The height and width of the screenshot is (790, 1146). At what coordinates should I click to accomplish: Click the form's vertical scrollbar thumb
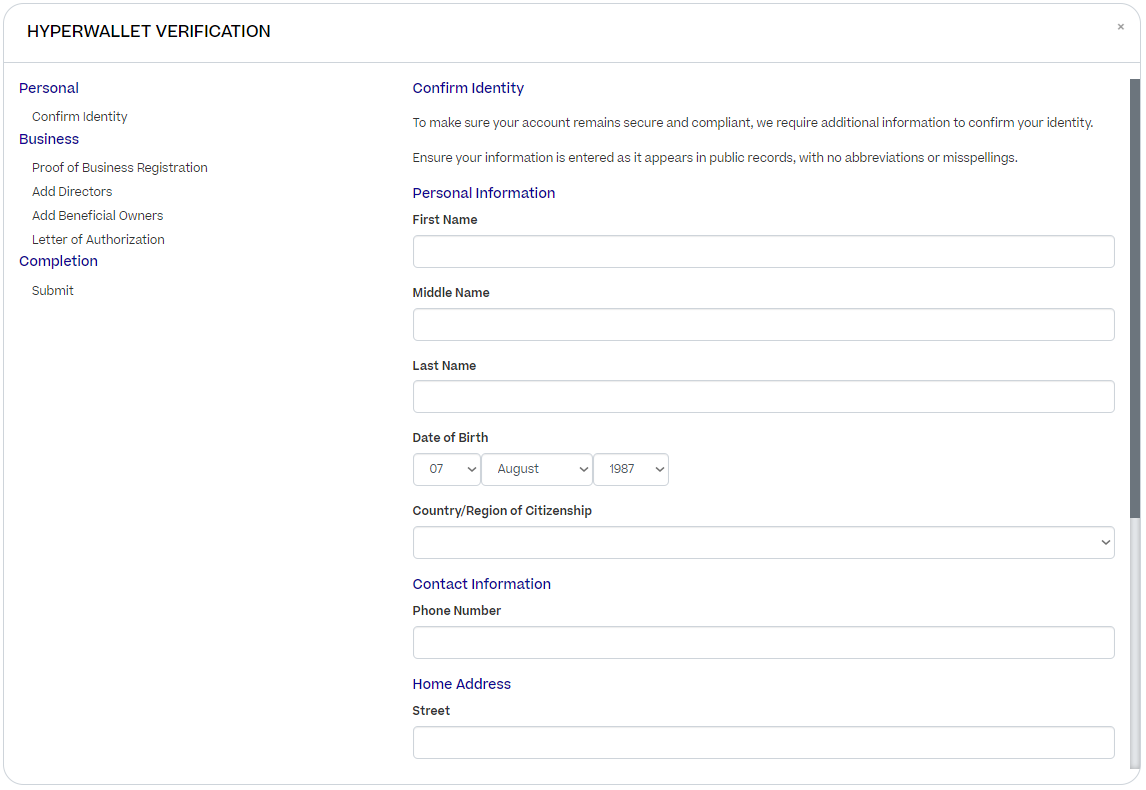(1134, 298)
